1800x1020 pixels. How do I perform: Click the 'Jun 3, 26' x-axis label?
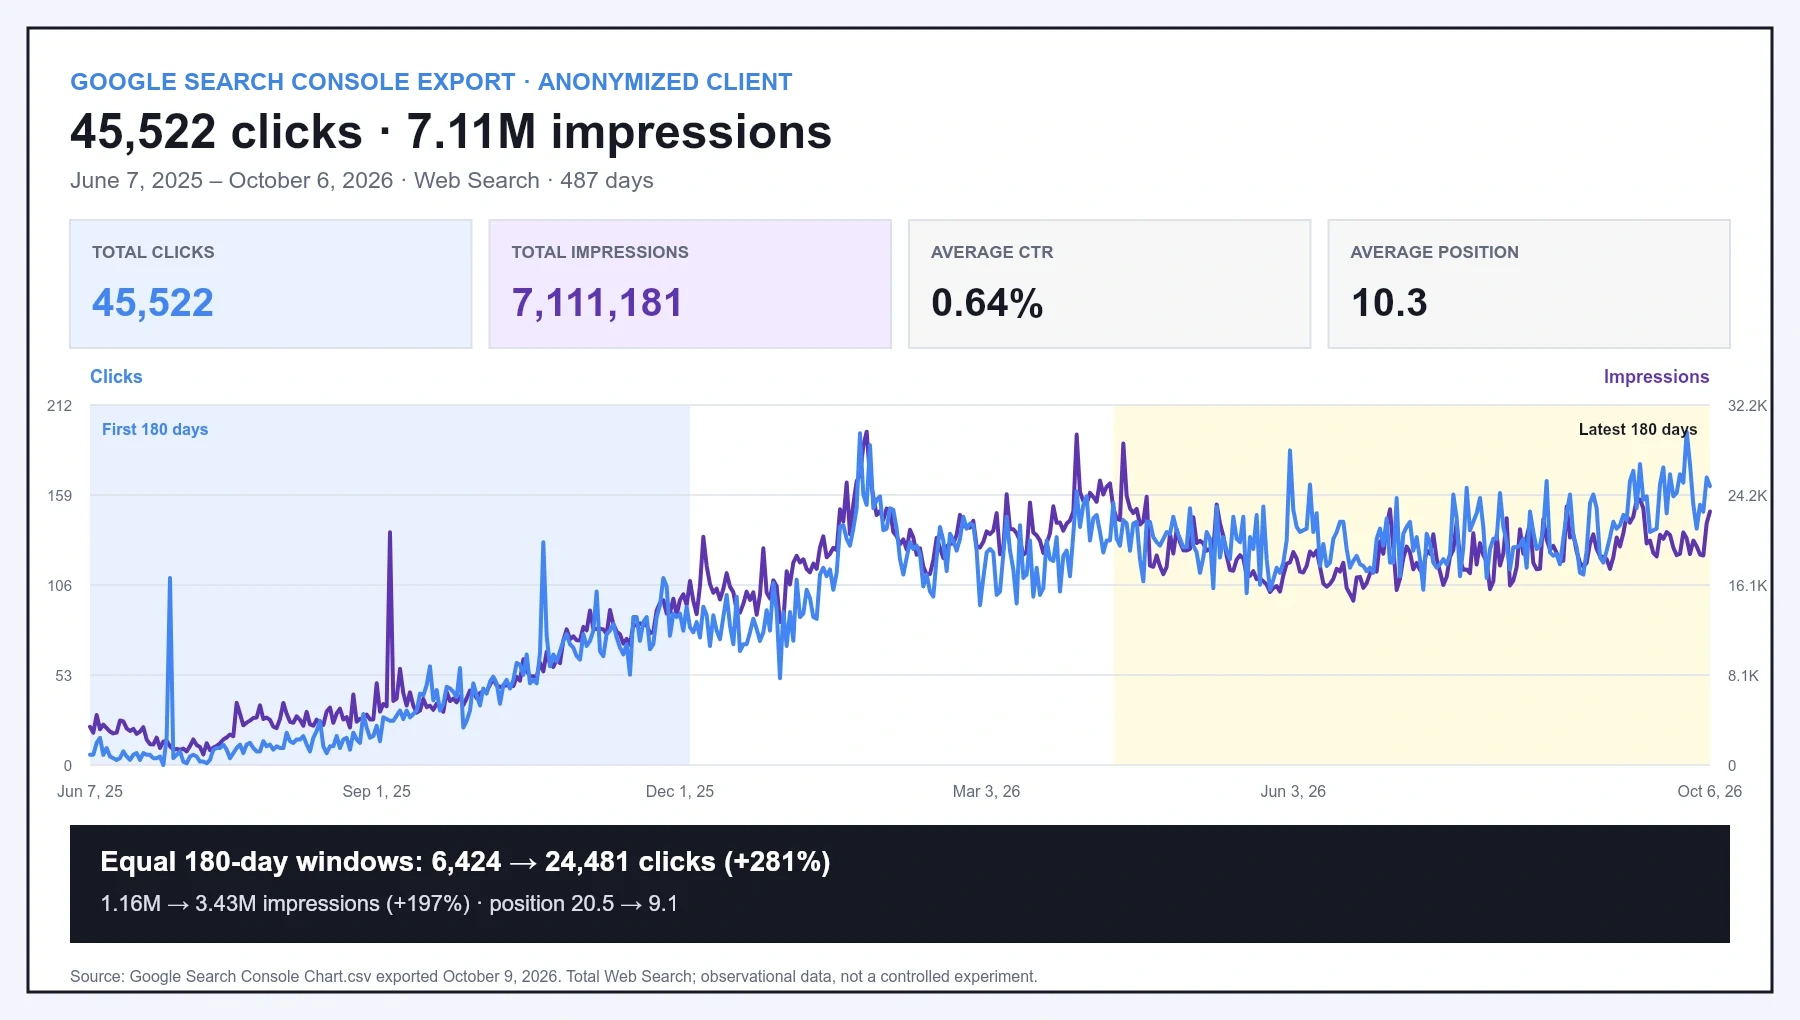(x=1293, y=791)
